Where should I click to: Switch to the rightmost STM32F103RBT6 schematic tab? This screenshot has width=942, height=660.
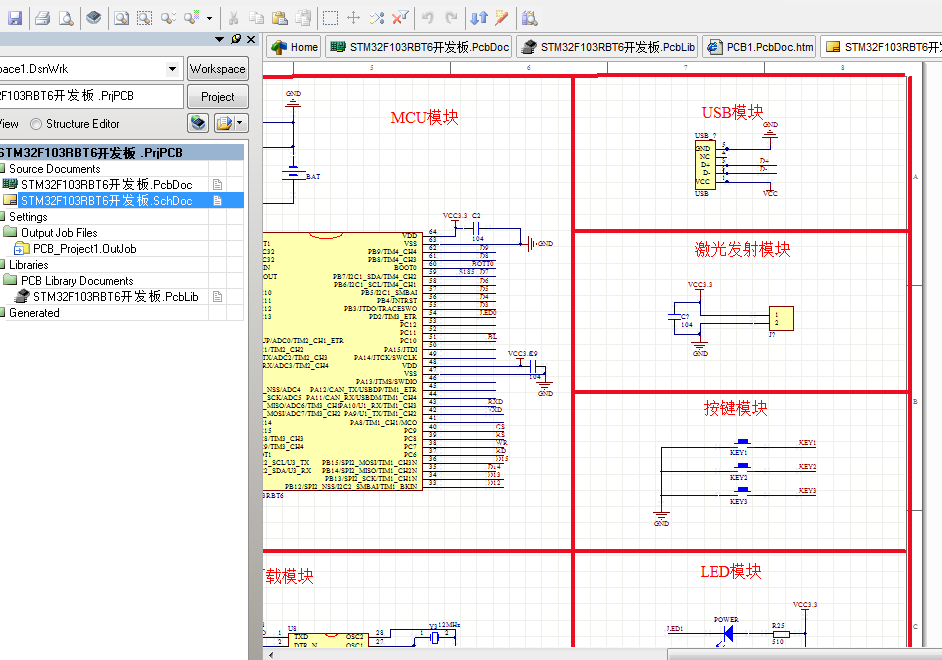881,47
